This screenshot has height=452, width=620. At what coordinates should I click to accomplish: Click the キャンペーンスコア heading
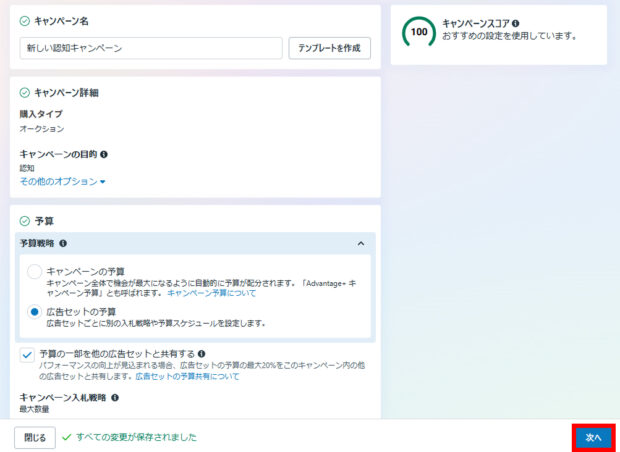click(x=476, y=23)
